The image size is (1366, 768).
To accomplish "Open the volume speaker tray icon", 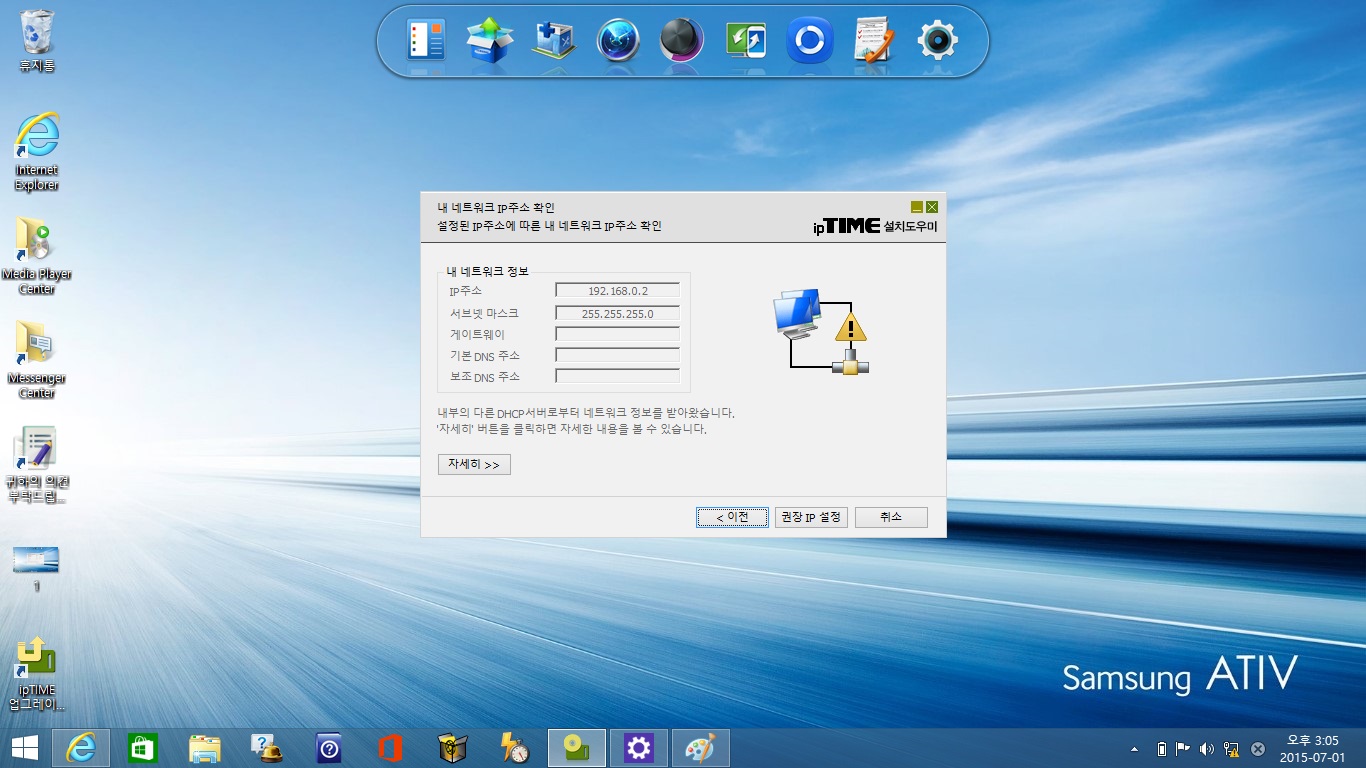I will click(1206, 749).
